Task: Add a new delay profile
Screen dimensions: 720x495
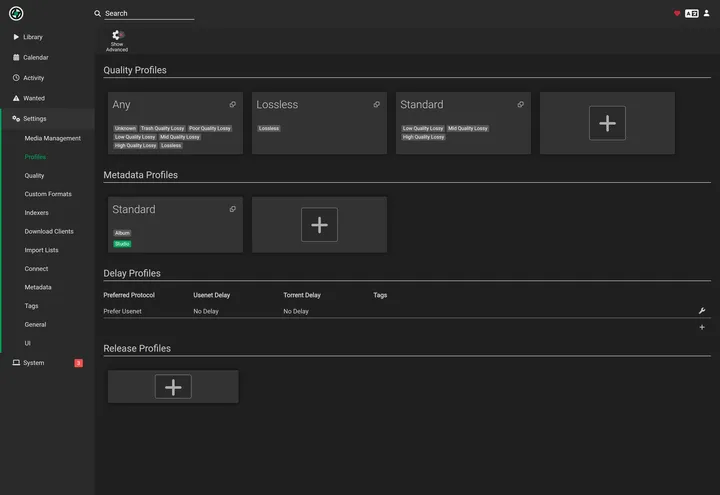Action: pos(702,327)
